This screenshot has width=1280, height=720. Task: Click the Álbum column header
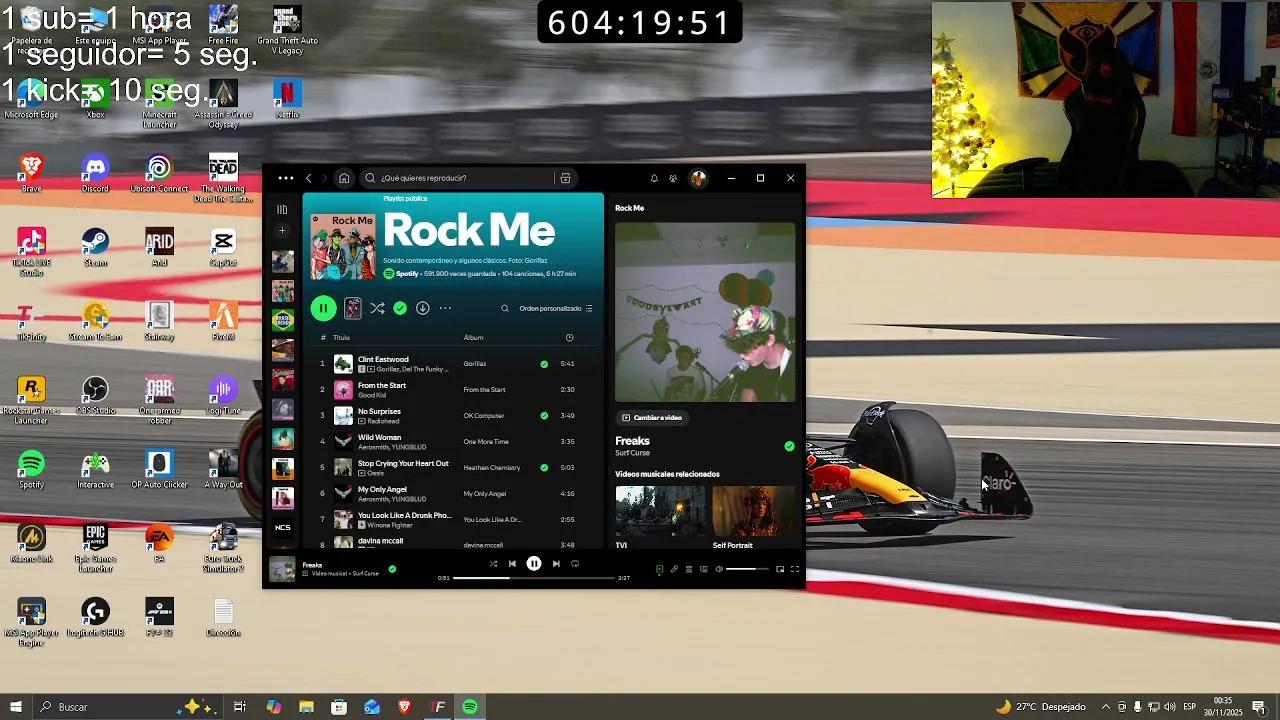[x=473, y=338]
